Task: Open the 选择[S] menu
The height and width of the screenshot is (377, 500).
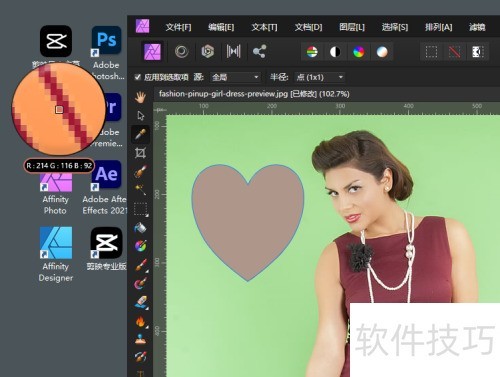Action: [x=395, y=27]
